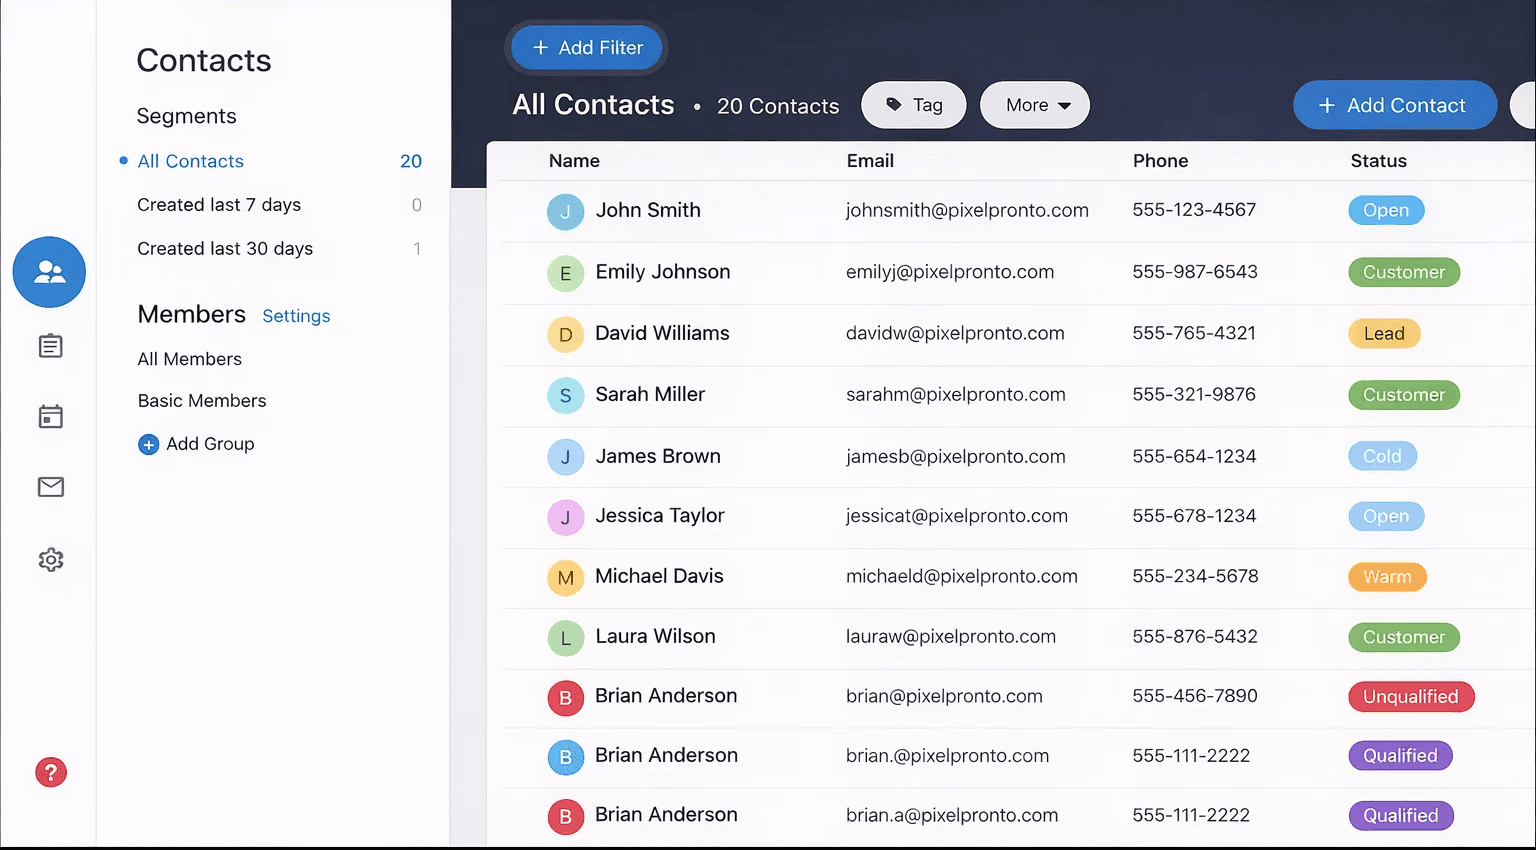Switch to the Created last 30 days segment
Viewport: 1536px width, 850px height.
pos(224,248)
